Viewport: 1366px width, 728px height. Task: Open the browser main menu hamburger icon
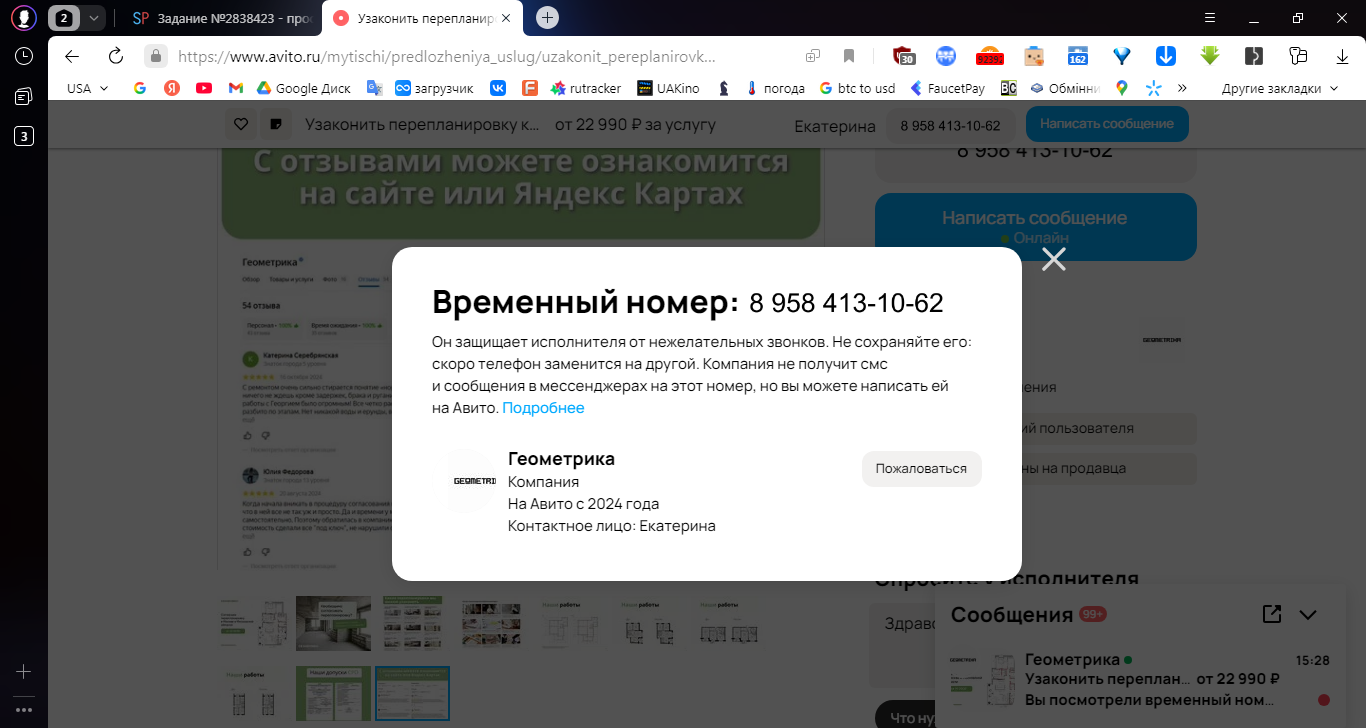1210,18
